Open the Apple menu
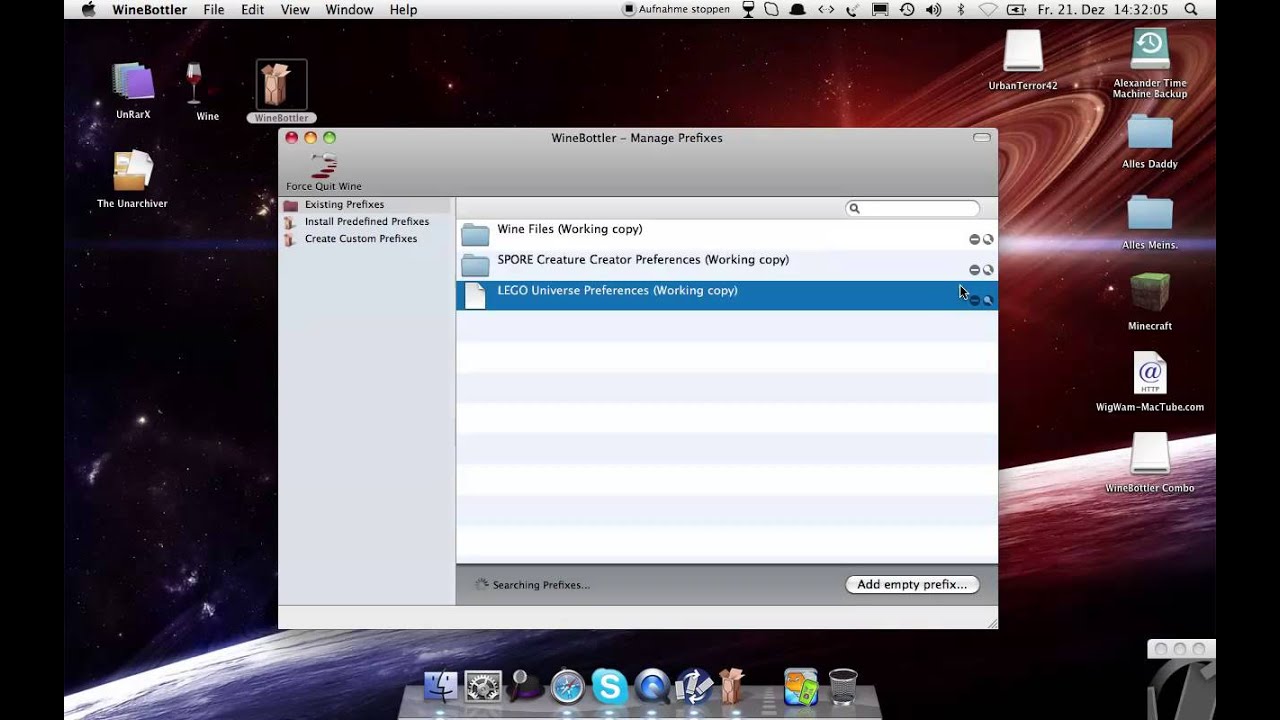1280x720 pixels. [x=88, y=9]
